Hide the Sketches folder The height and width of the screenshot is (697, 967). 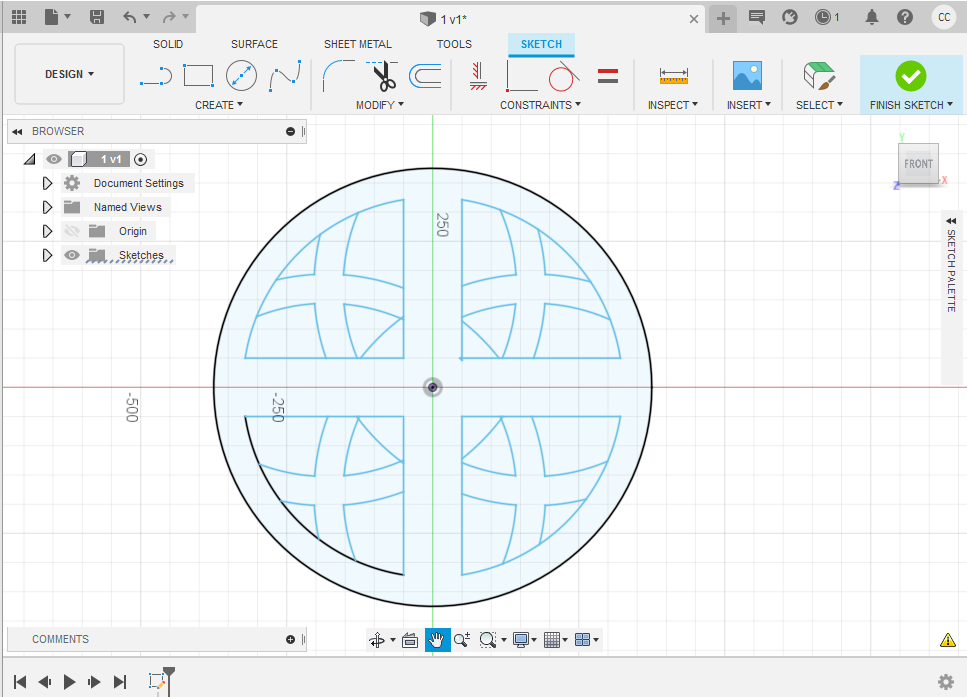click(x=72, y=255)
